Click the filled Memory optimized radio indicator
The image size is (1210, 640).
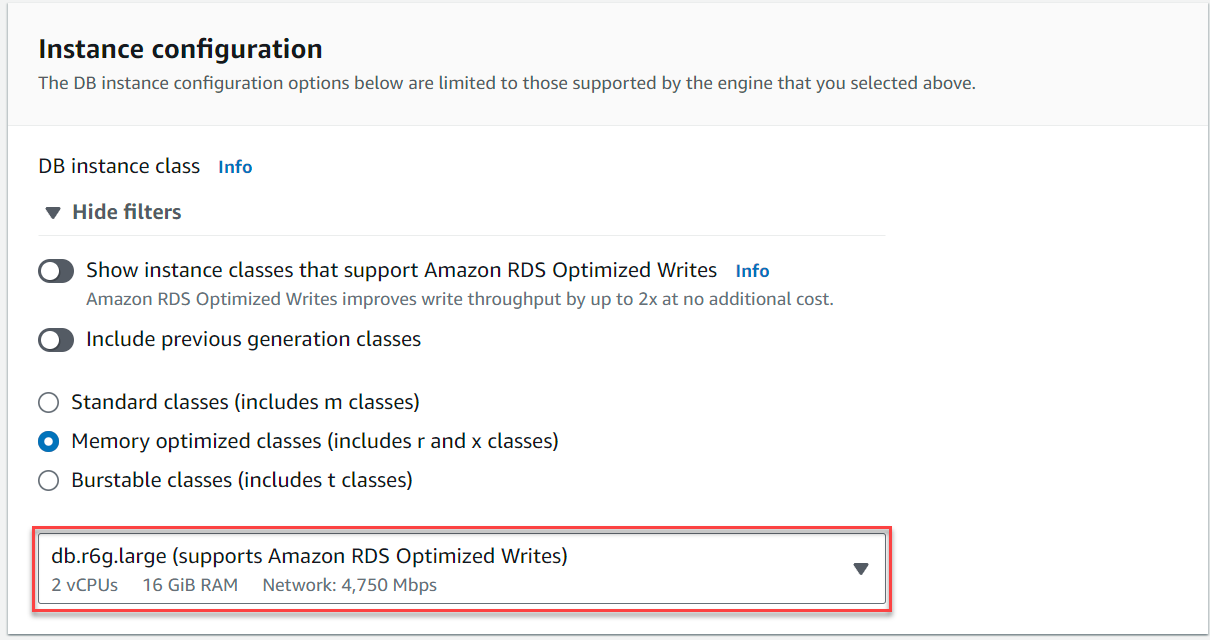48,441
